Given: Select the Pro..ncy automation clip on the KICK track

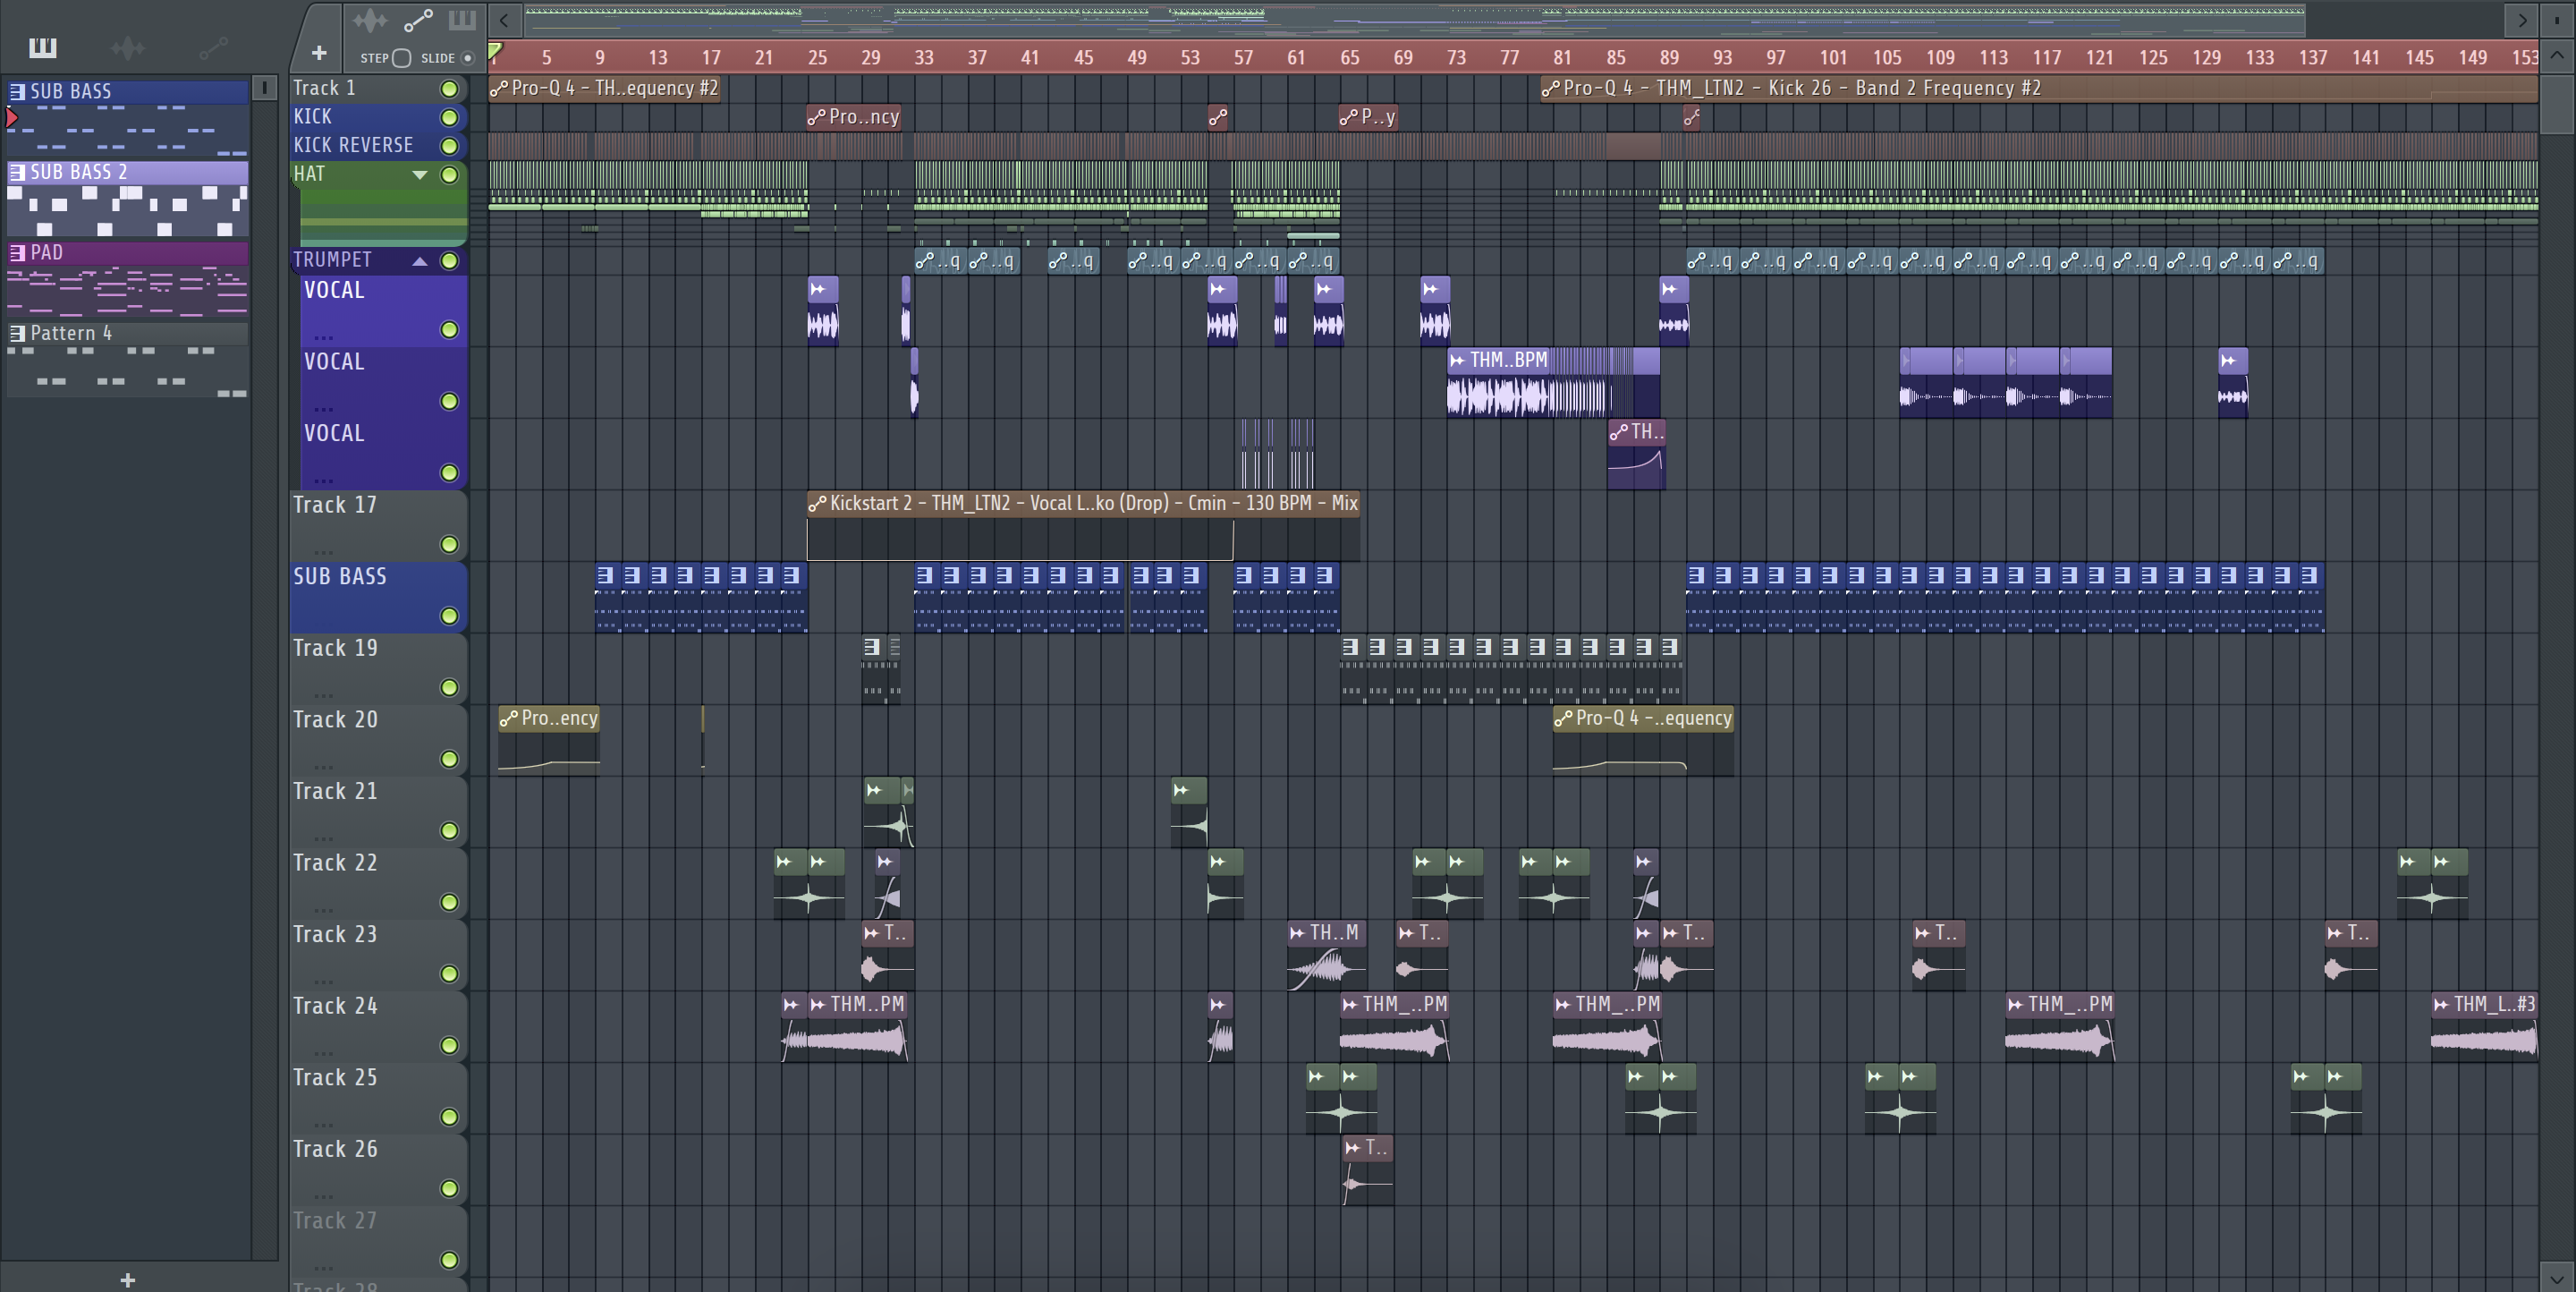Looking at the screenshot, I should point(854,117).
